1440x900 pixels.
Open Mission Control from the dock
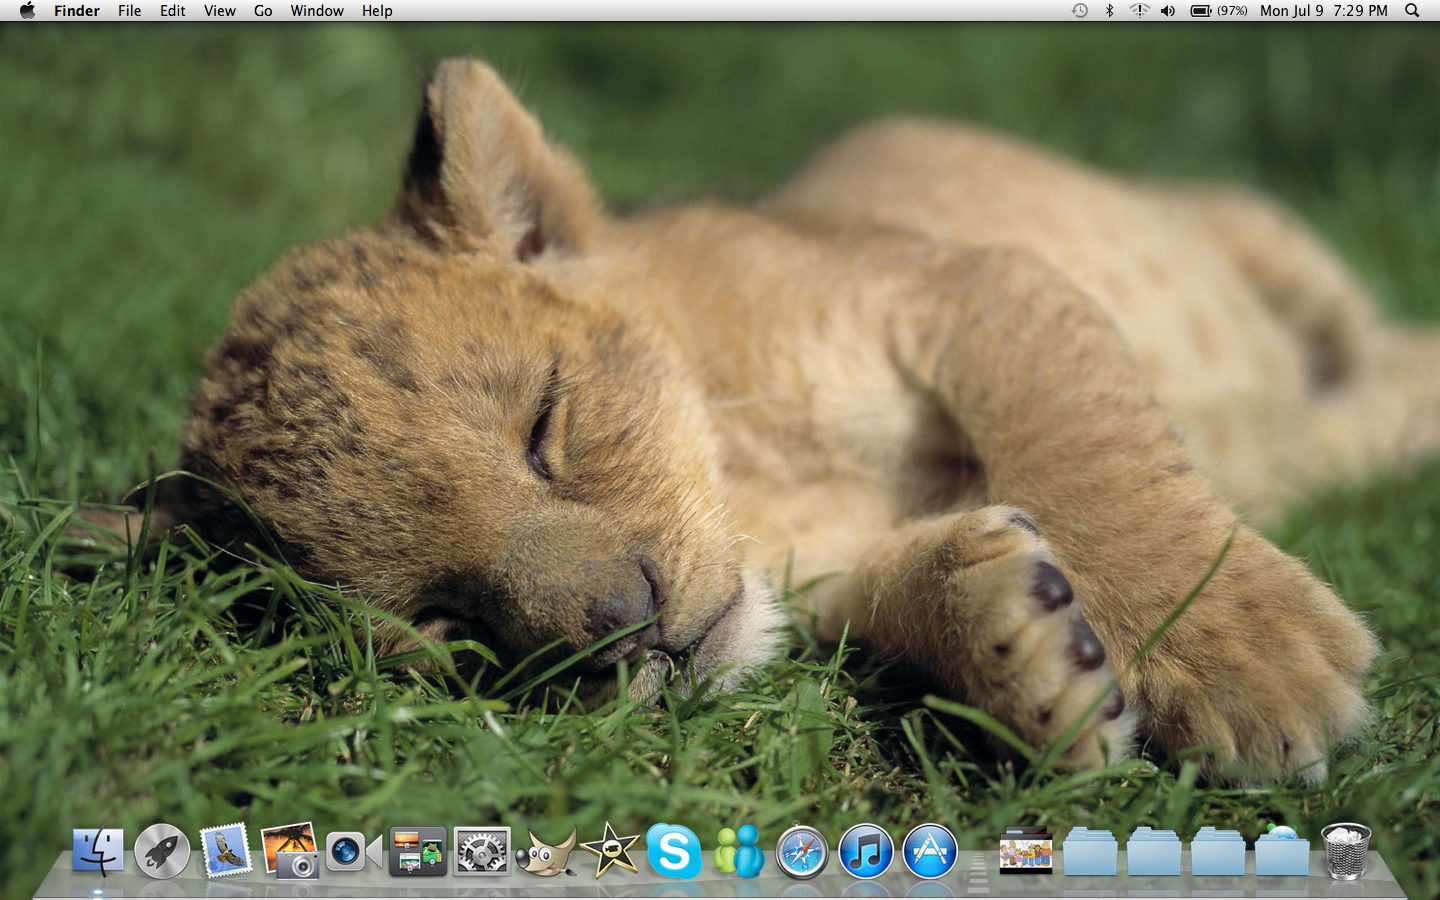[417, 852]
